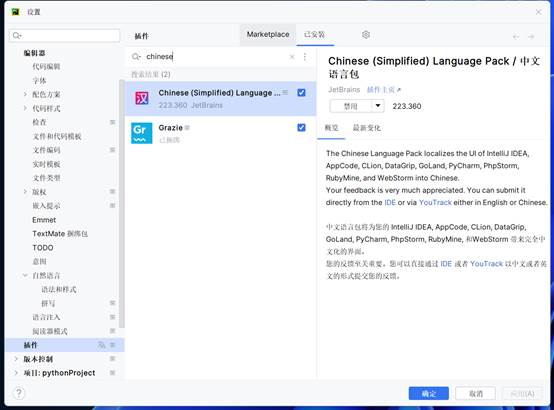The width and height of the screenshot is (554, 410).
Task: Focus the settings search field
Action: pyautogui.click(x=65, y=35)
